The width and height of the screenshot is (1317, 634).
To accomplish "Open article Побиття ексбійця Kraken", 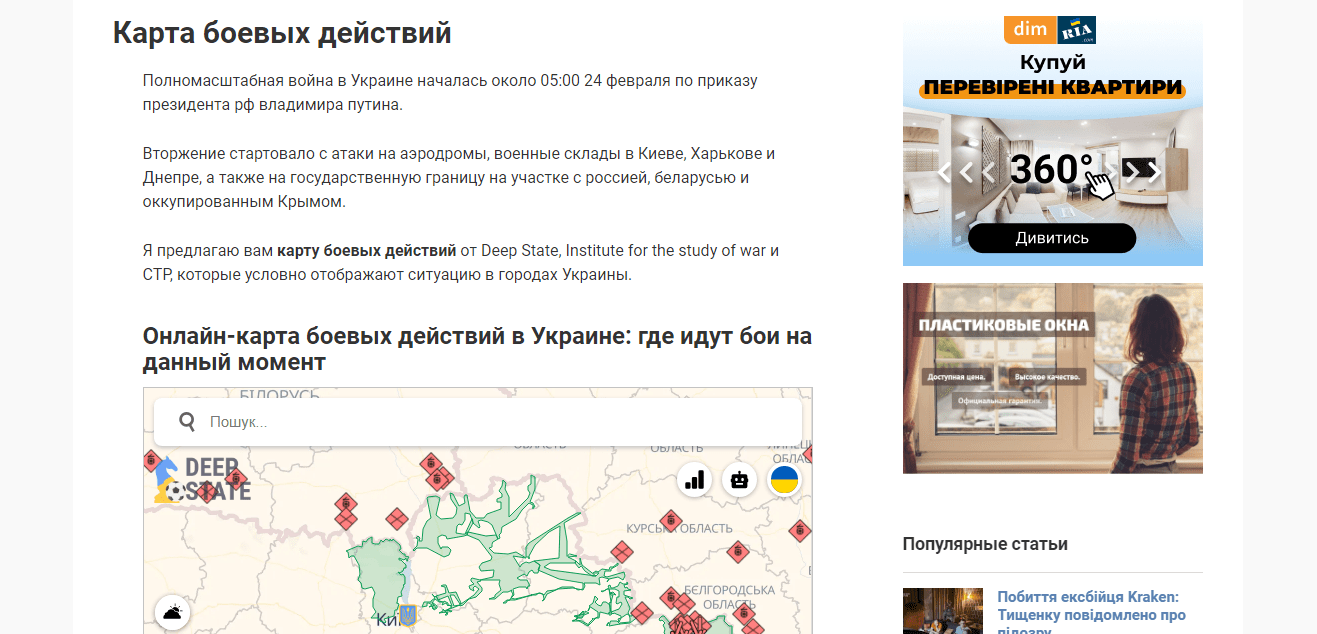I will [1091, 613].
